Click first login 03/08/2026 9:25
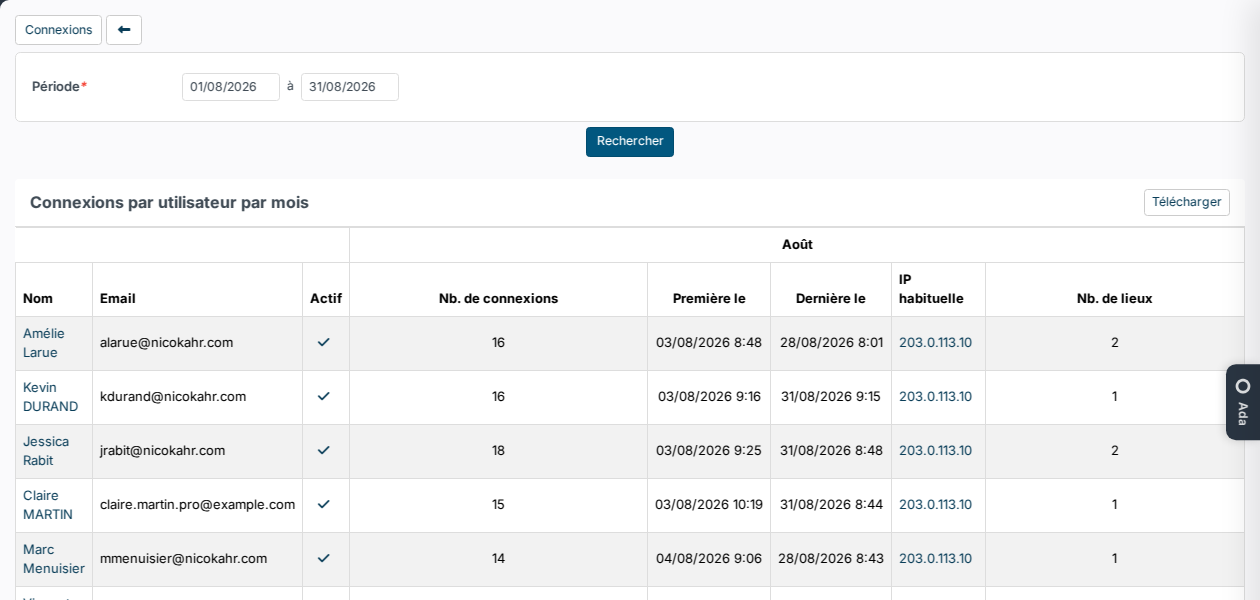The width and height of the screenshot is (1260, 600). (709, 450)
